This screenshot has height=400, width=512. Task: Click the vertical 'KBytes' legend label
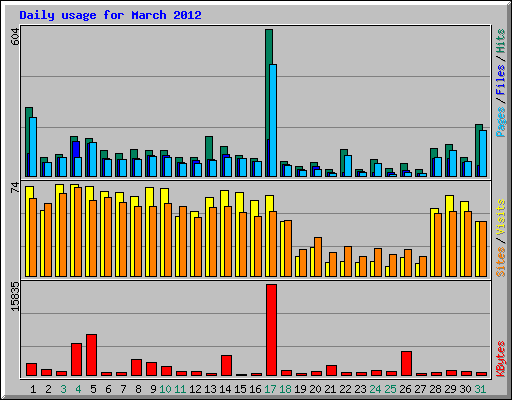pos(501,359)
